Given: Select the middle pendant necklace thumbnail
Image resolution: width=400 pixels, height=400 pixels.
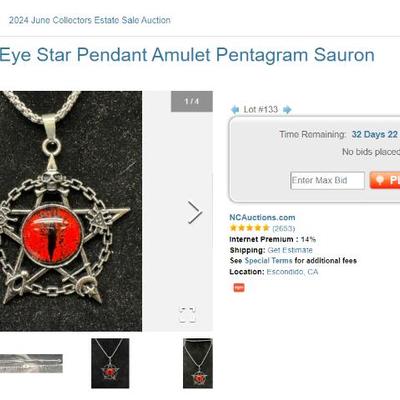Looking at the screenshot, I should point(110,363).
